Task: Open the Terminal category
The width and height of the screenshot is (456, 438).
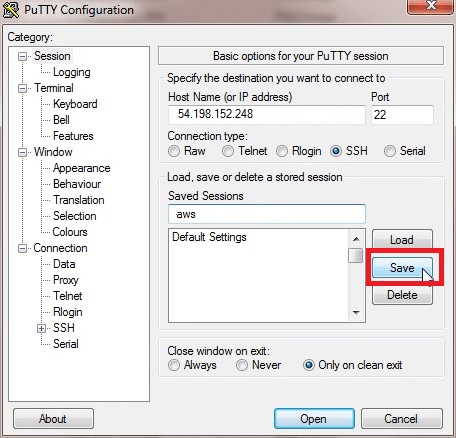Action: 54,88
